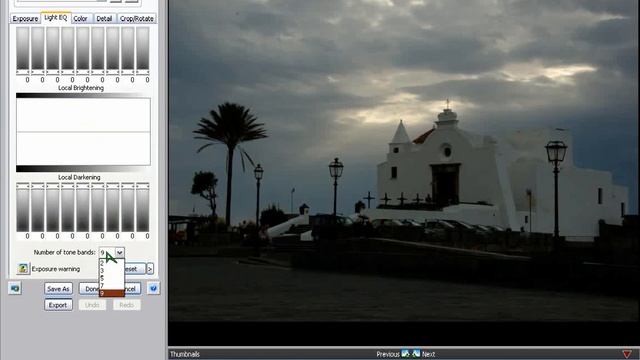Click the church photo preview
The height and width of the screenshot is (360, 640).
tap(404, 160)
